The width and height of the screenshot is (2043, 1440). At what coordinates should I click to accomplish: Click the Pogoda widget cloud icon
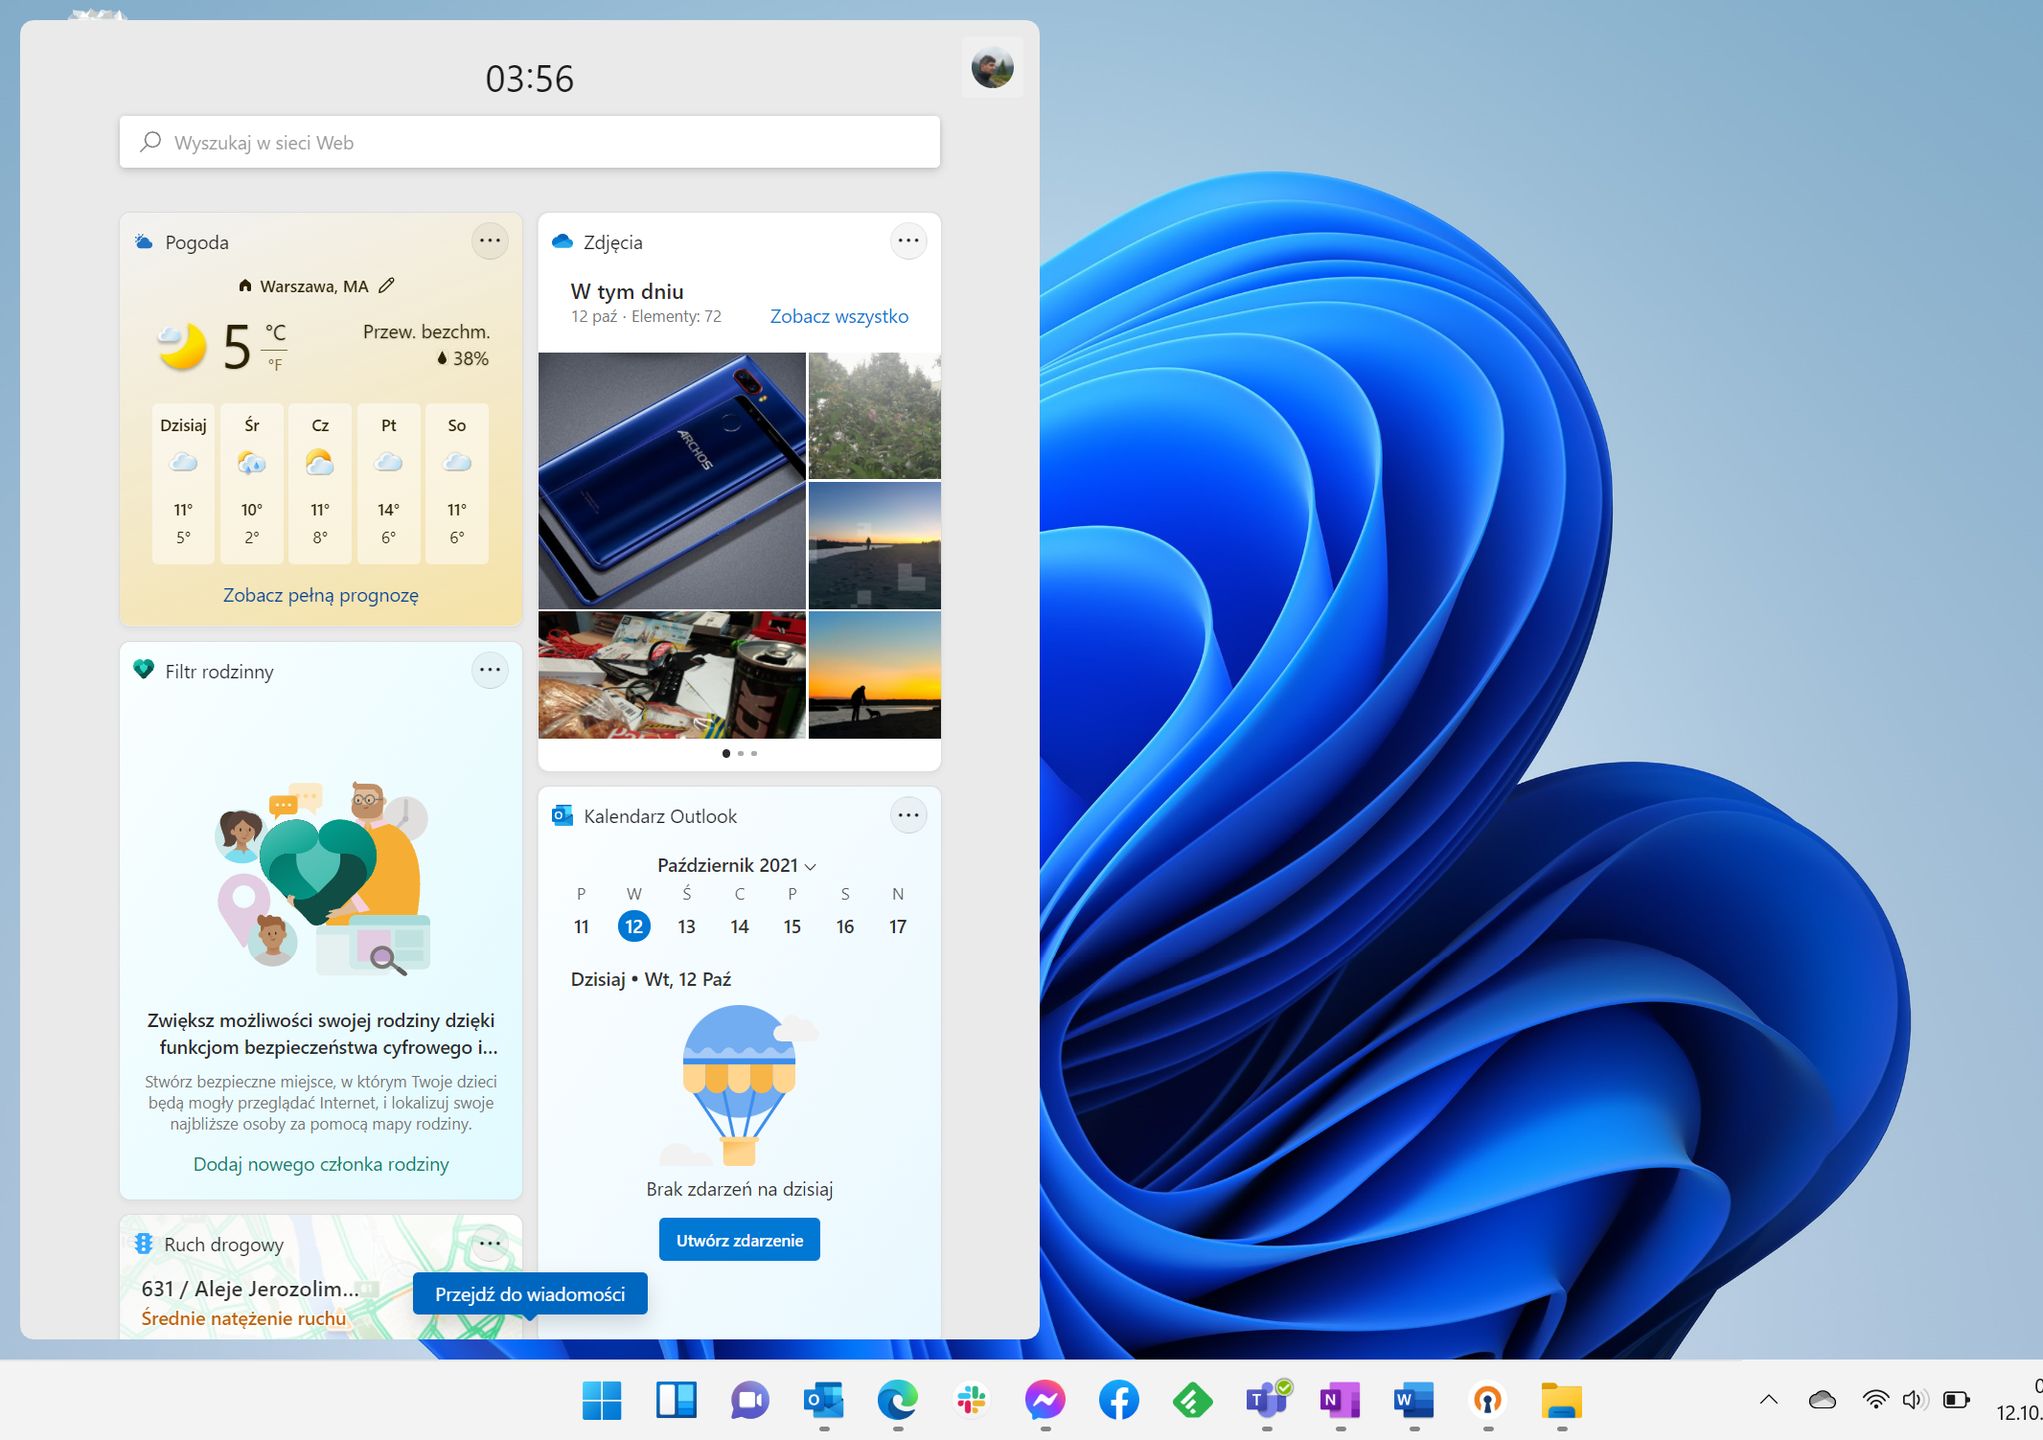(x=142, y=240)
